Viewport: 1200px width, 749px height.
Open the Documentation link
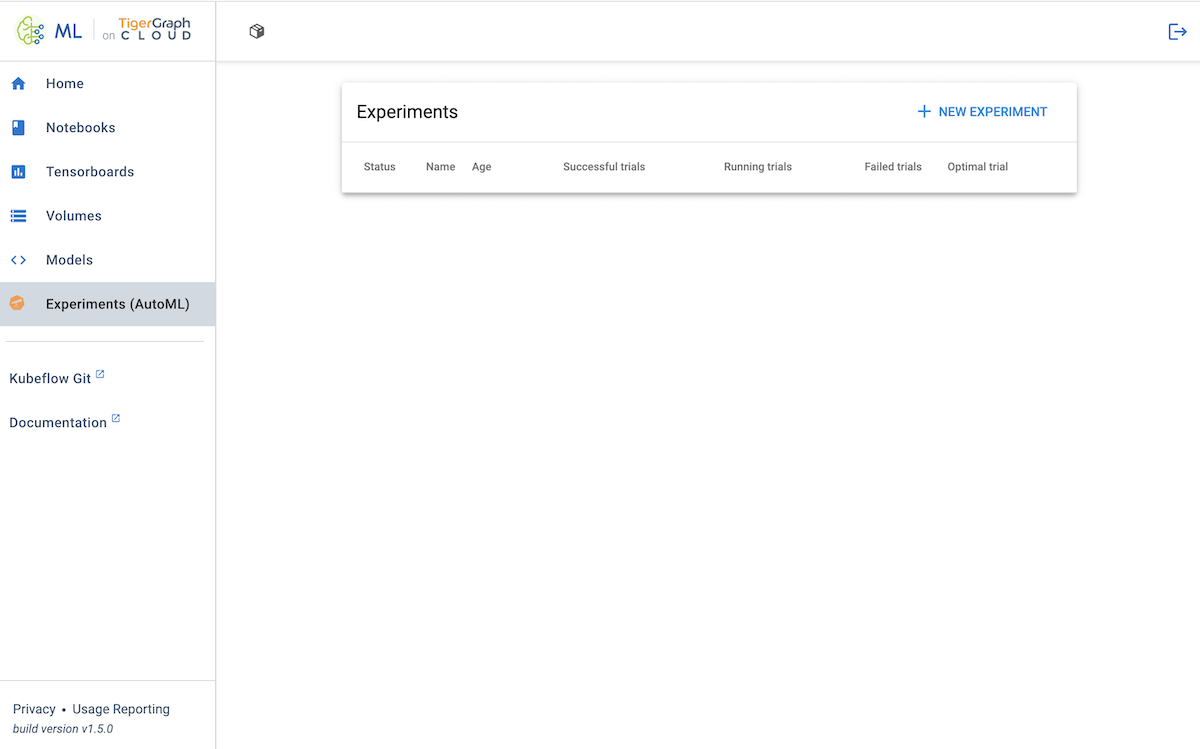tap(58, 422)
